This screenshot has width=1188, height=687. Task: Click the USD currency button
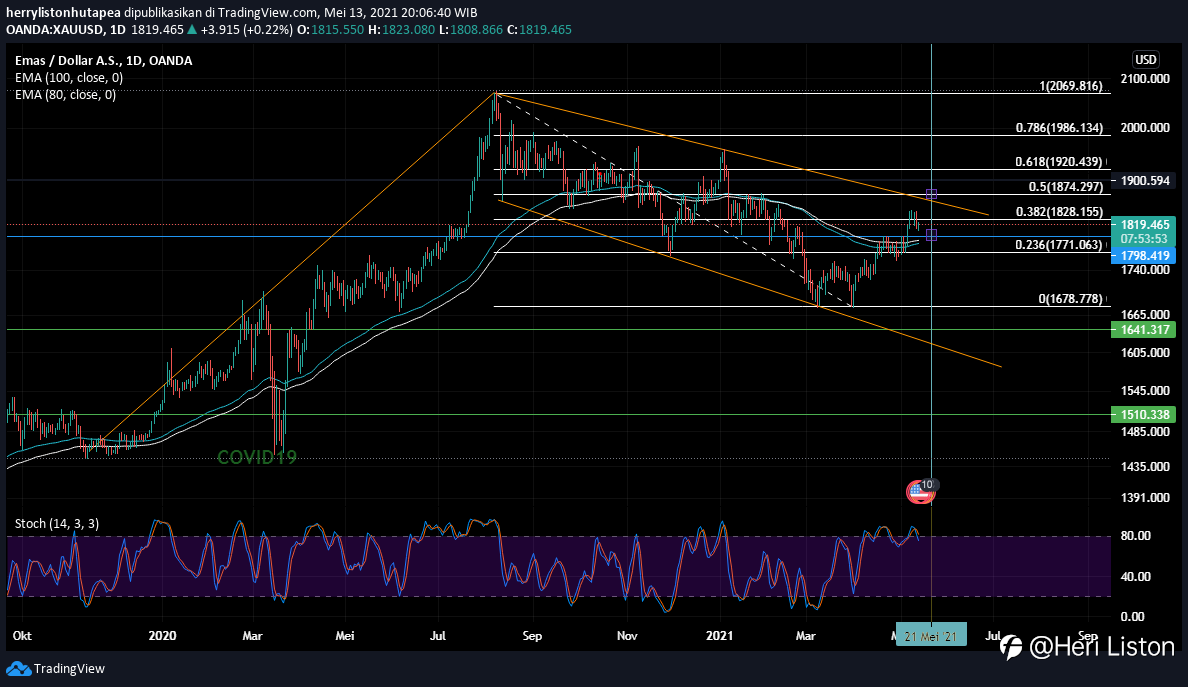click(1145, 60)
